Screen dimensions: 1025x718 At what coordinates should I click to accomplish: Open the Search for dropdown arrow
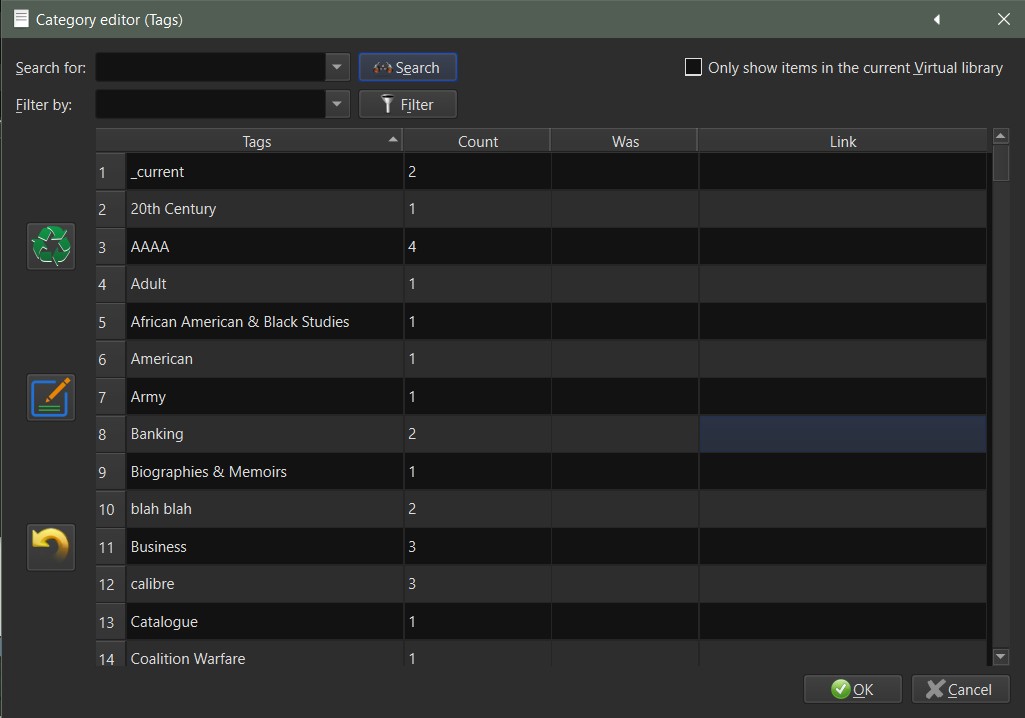pos(337,67)
